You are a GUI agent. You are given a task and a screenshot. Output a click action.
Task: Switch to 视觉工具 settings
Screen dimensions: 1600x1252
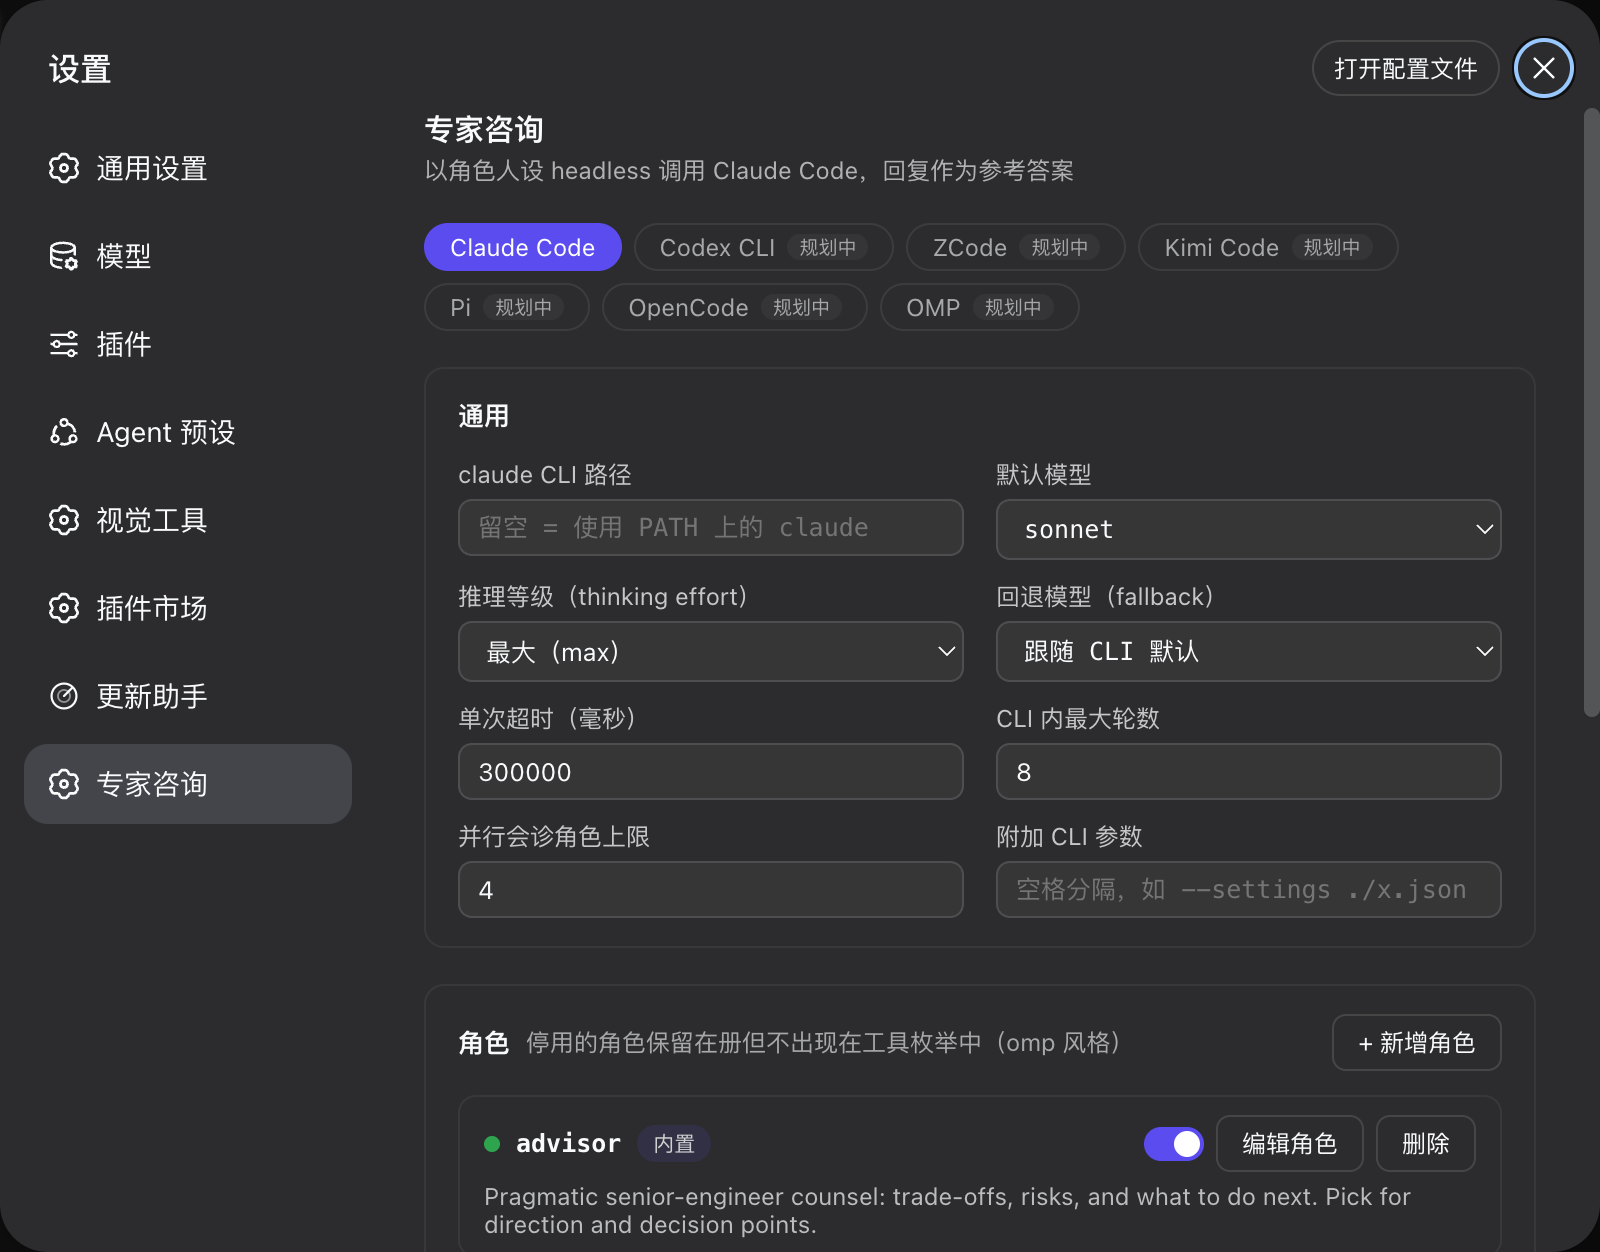tap(188, 520)
